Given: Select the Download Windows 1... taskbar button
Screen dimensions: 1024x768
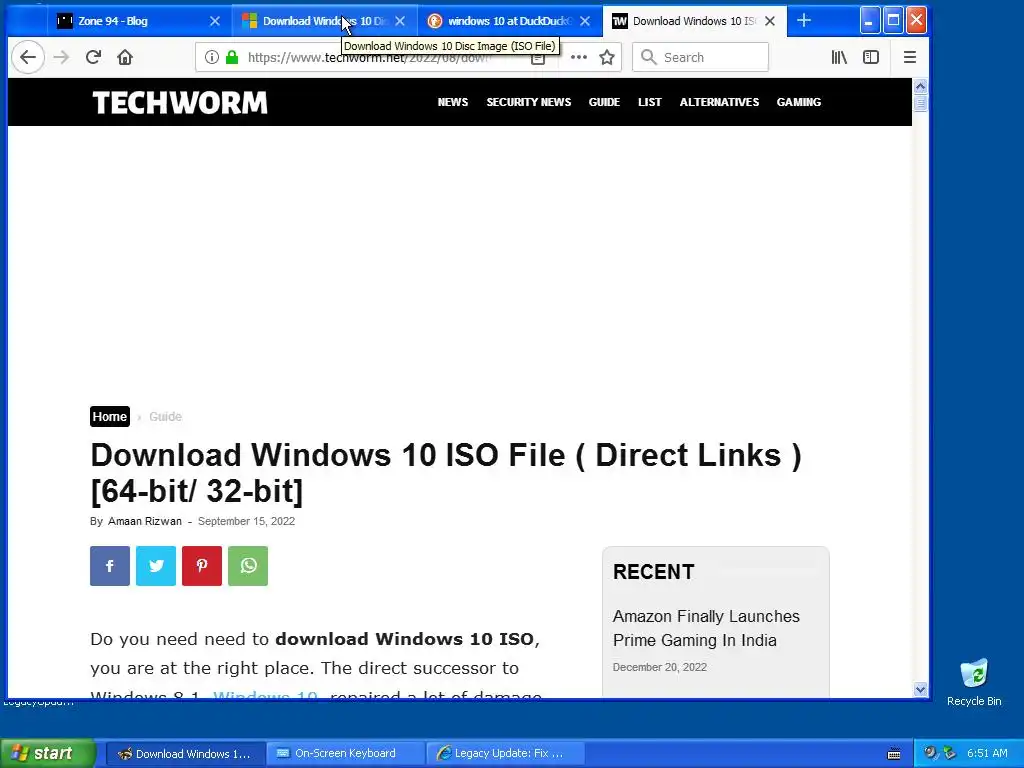Looking at the screenshot, I should (185, 754).
